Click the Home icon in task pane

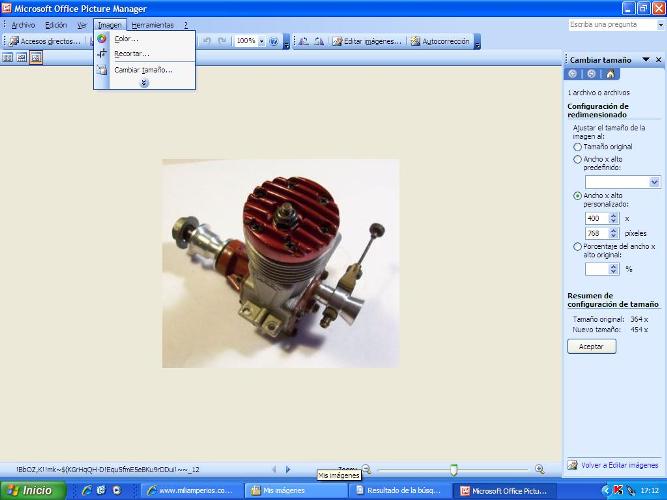coord(611,74)
